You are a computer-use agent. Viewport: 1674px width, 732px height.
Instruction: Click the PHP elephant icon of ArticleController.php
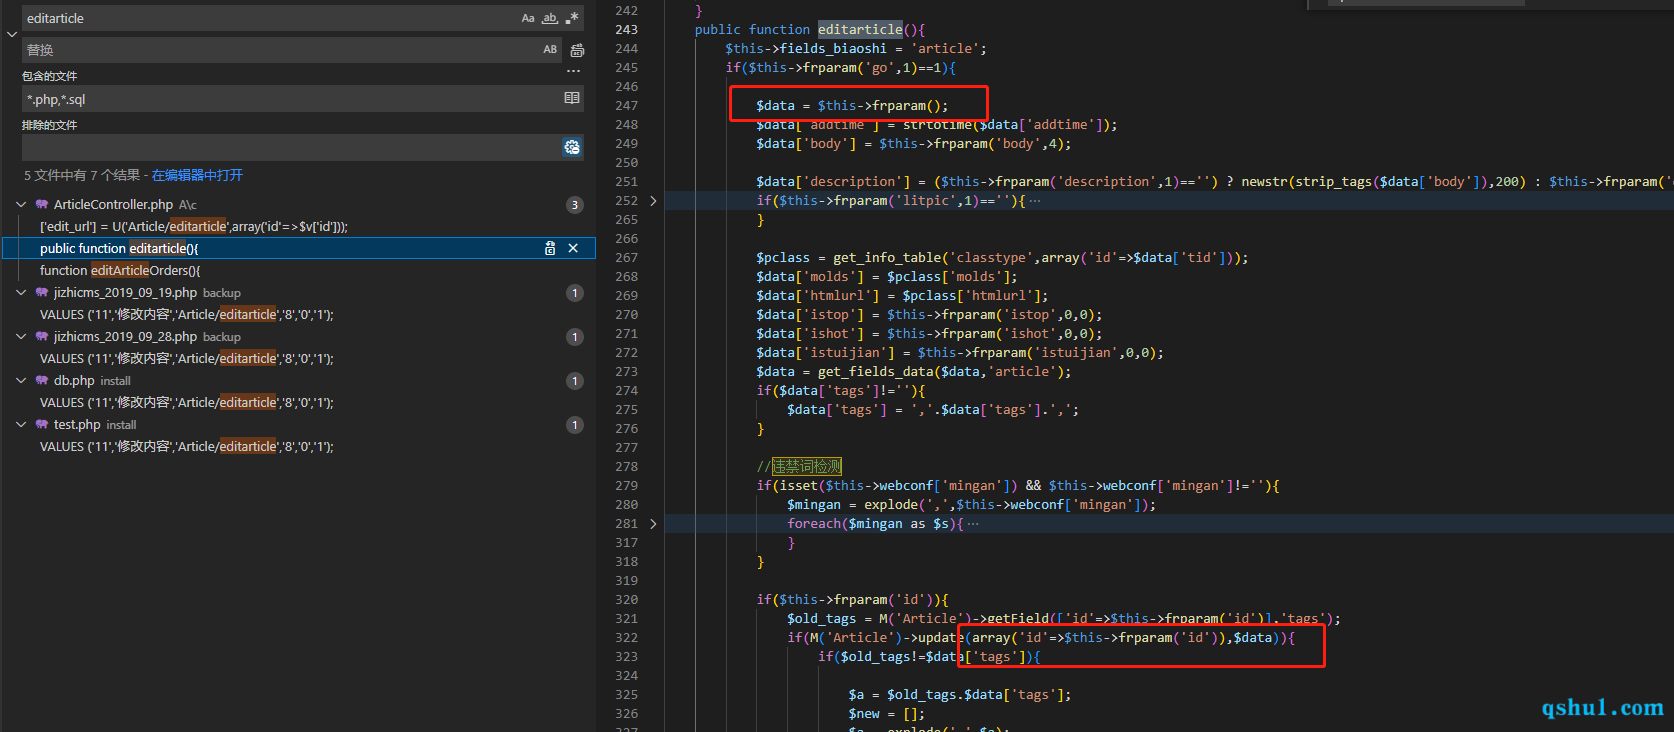tap(42, 204)
